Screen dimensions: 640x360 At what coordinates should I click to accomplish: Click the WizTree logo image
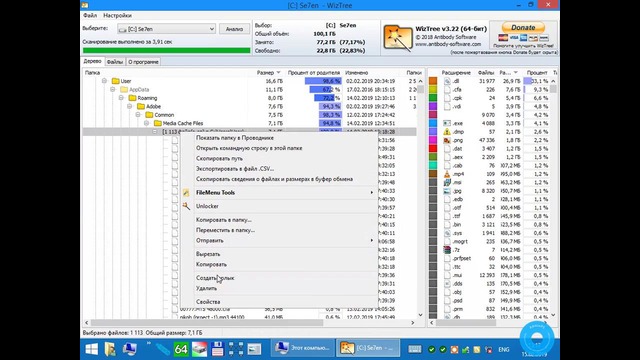coord(398,38)
